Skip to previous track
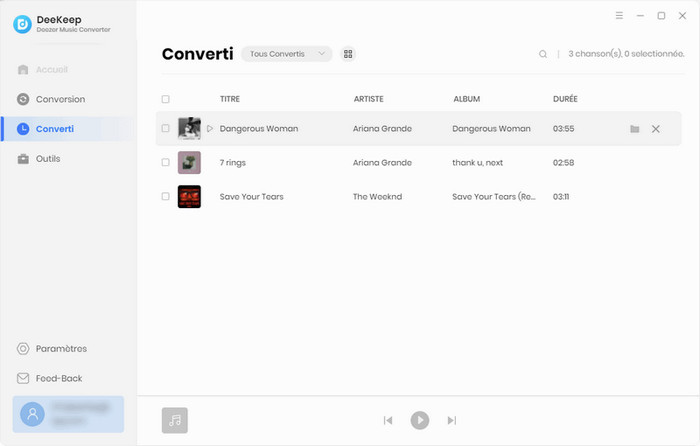Screen dimensions: 700x446 [x=388, y=421]
